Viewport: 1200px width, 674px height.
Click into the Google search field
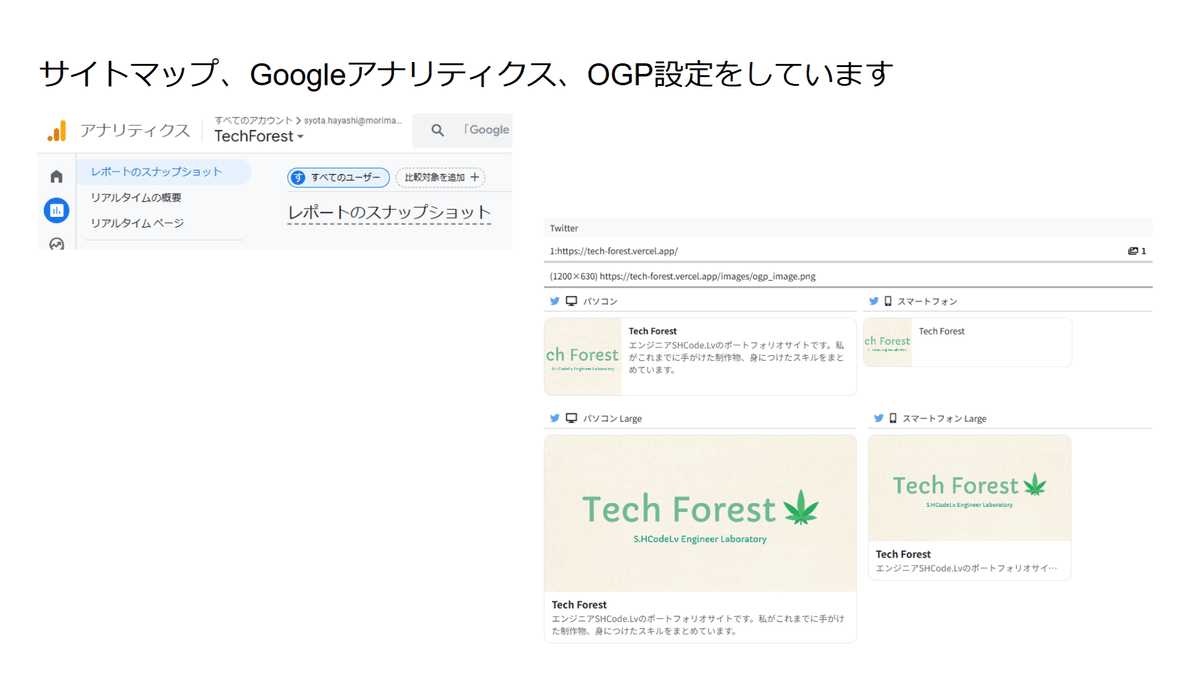[x=486, y=130]
